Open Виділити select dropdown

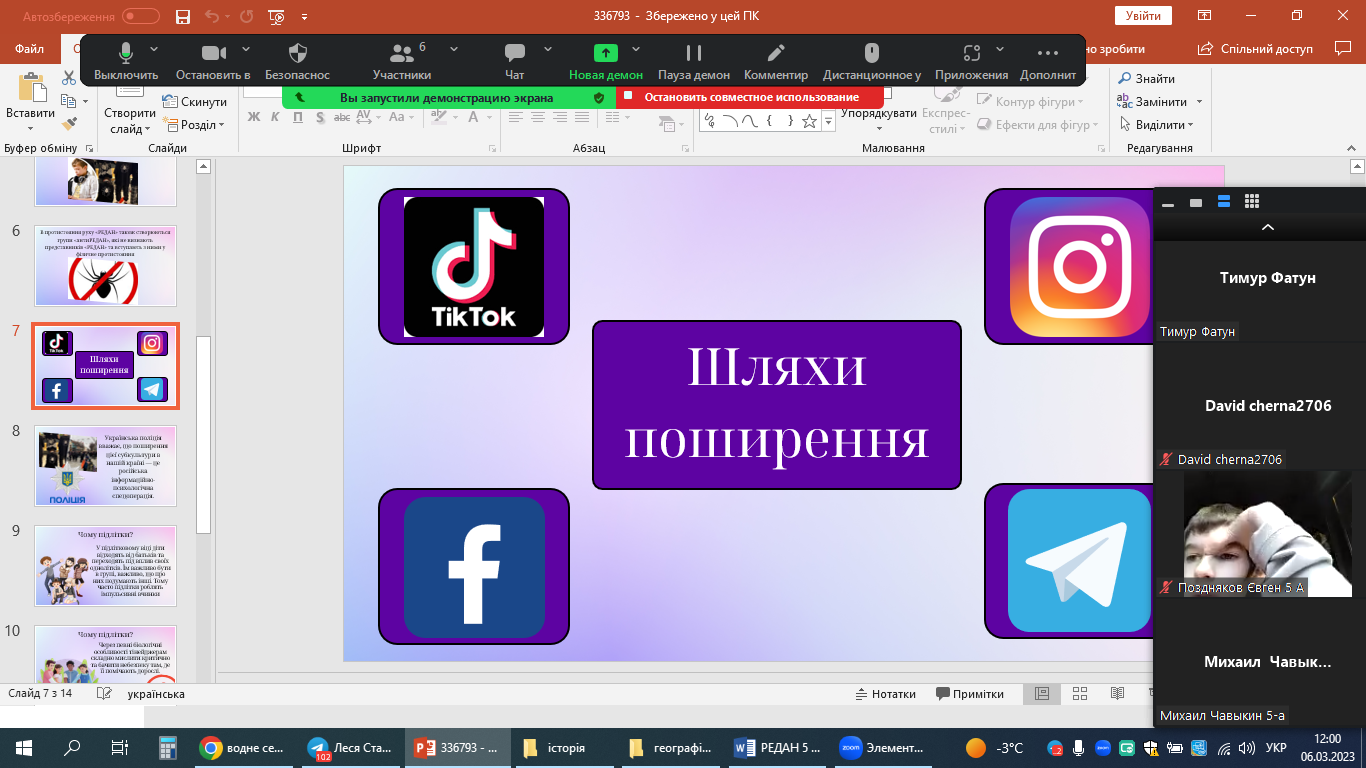(1156, 125)
